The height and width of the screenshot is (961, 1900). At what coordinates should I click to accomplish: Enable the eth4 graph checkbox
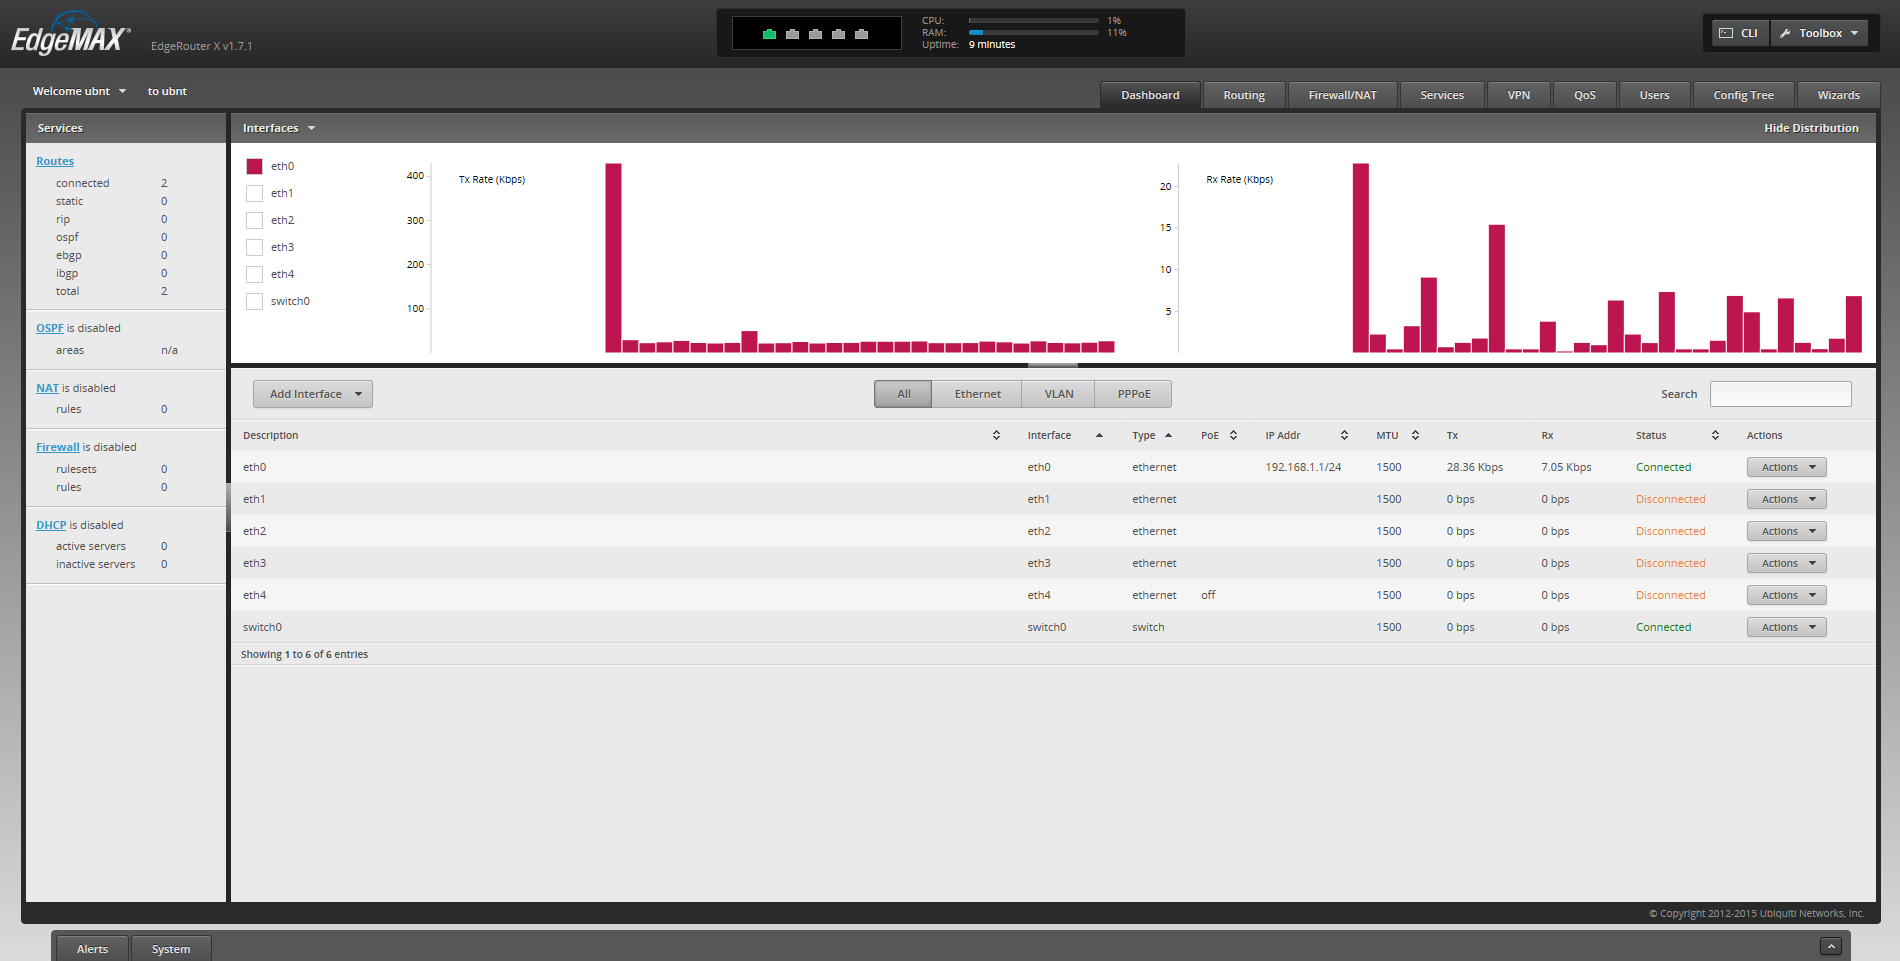[x=254, y=274]
